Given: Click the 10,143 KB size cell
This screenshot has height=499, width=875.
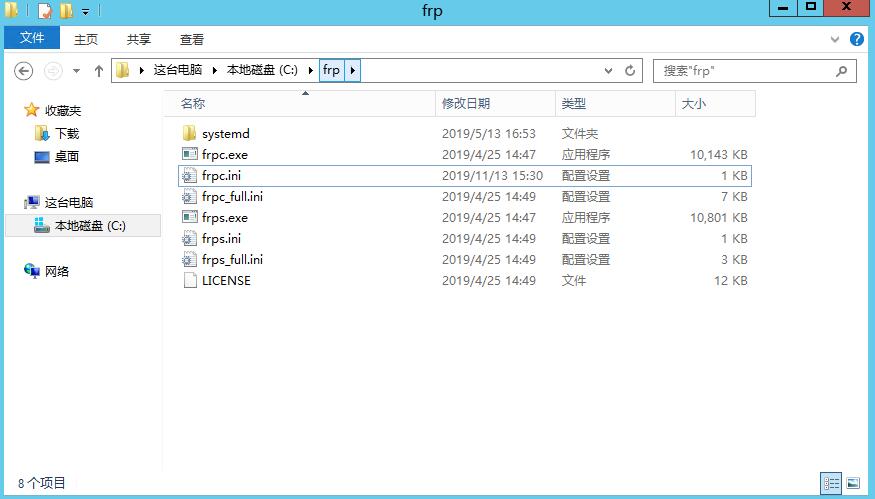Looking at the screenshot, I should click(719, 155).
